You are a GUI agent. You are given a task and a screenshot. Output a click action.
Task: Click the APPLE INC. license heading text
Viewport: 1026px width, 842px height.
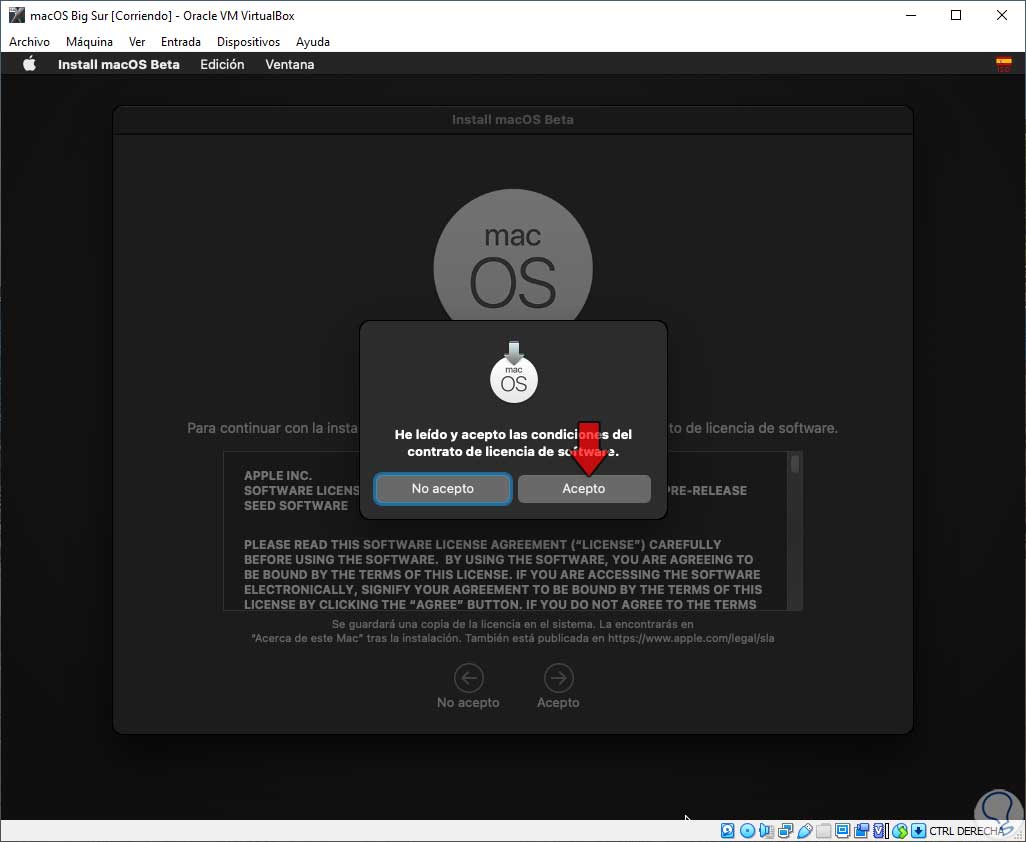pyautogui.click(x=277, y=476)
